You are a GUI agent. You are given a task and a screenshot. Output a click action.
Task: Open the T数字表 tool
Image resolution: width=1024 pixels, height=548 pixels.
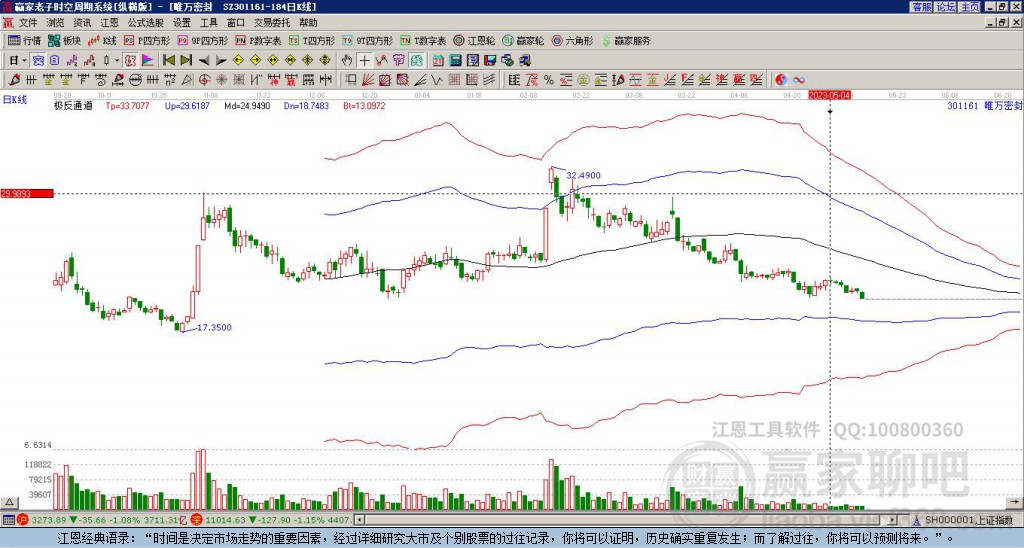tap(423, 40)
